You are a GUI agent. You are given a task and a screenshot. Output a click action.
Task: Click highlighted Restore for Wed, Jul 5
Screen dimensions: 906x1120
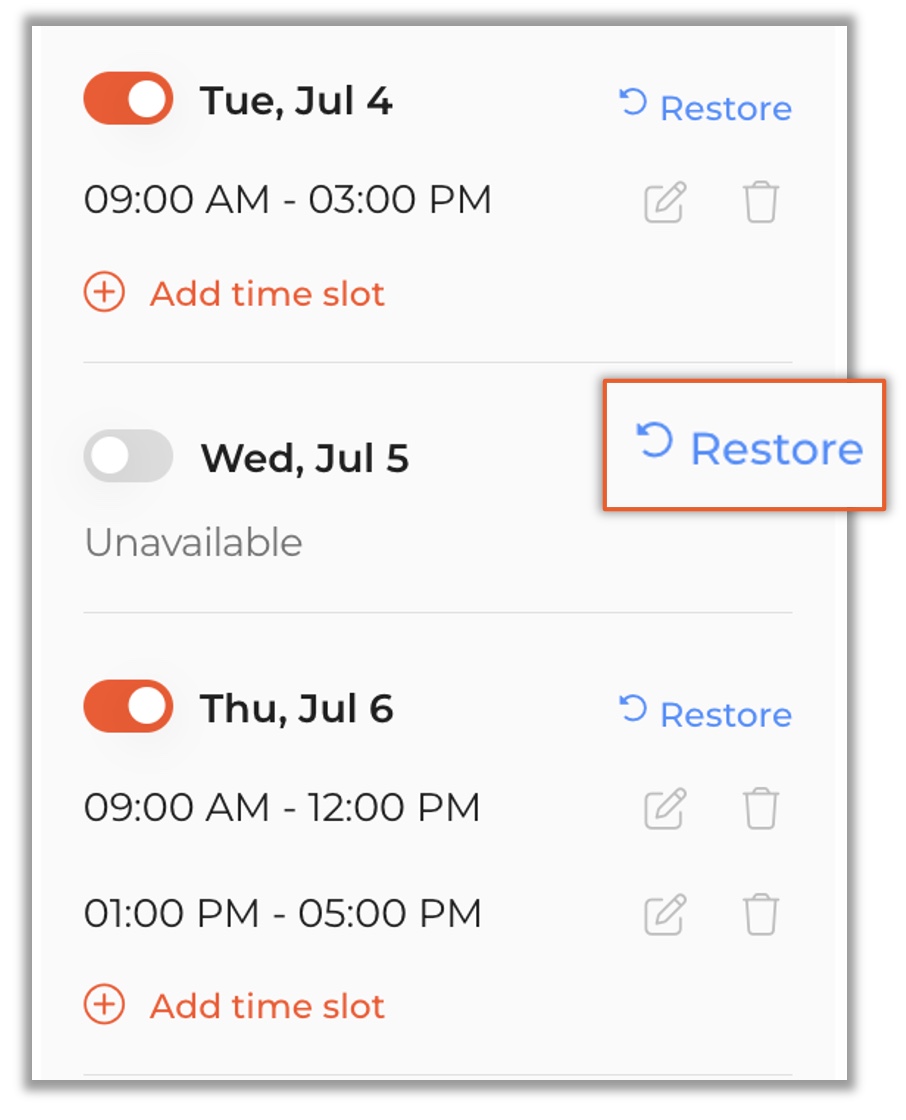pyautogui.click(x=749, y=446)
